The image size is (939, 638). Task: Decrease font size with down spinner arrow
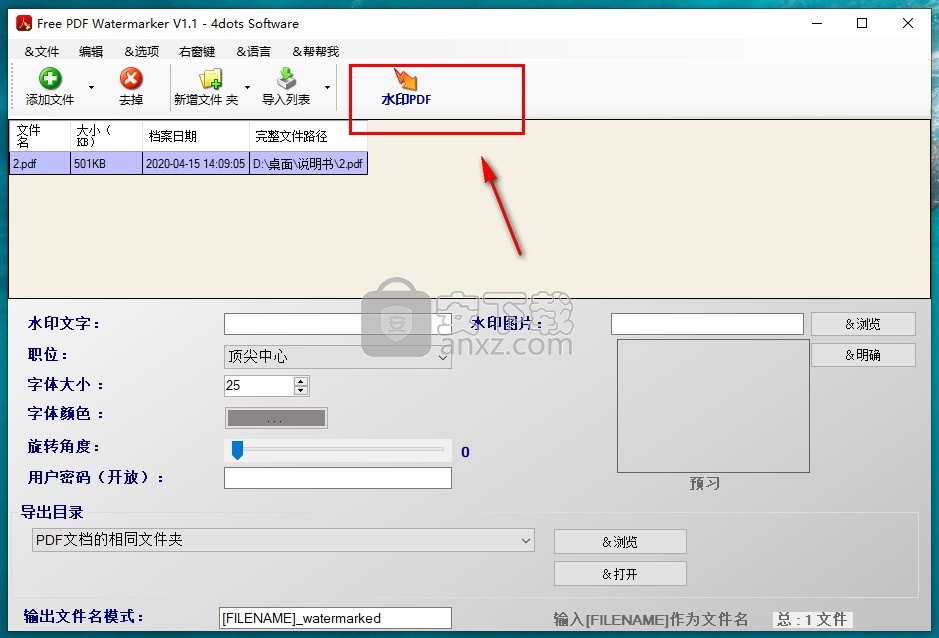click(x=301, y=391)
